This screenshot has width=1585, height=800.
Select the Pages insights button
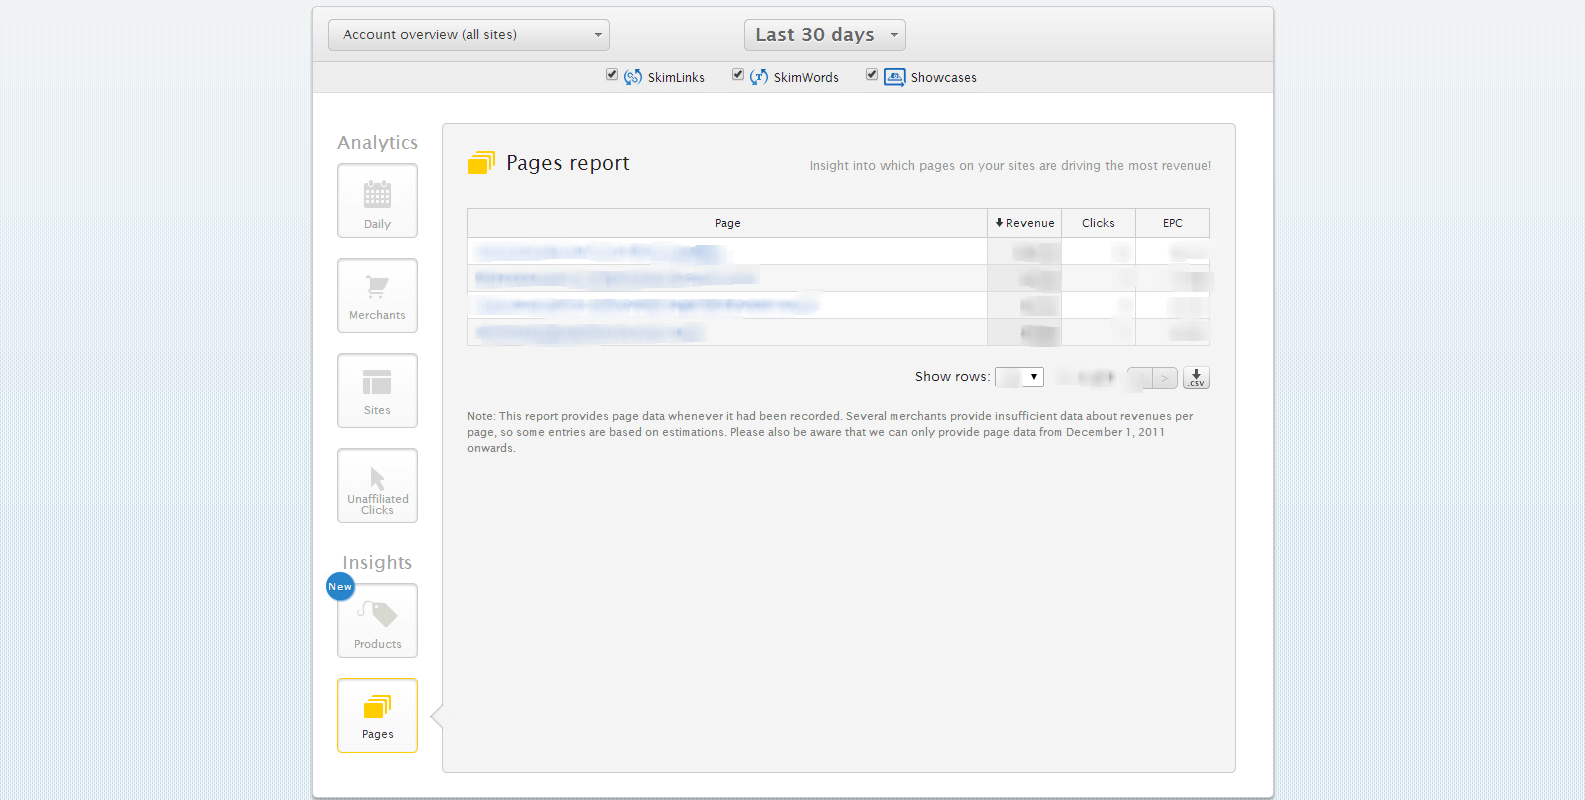(377, 716)
